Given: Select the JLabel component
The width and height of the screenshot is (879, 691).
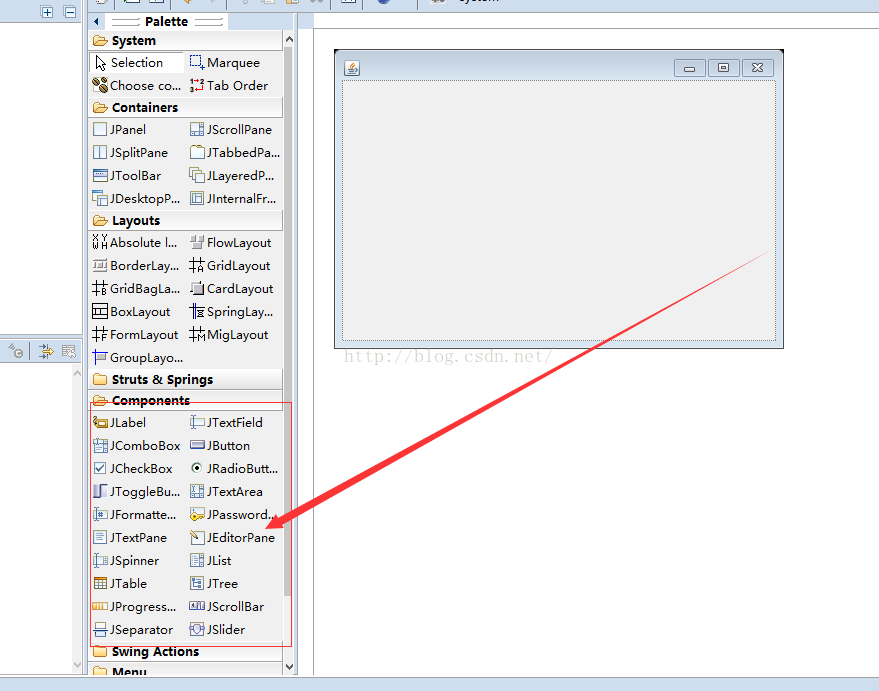Looking at the screenshot, I should click(x=119, y=423).
